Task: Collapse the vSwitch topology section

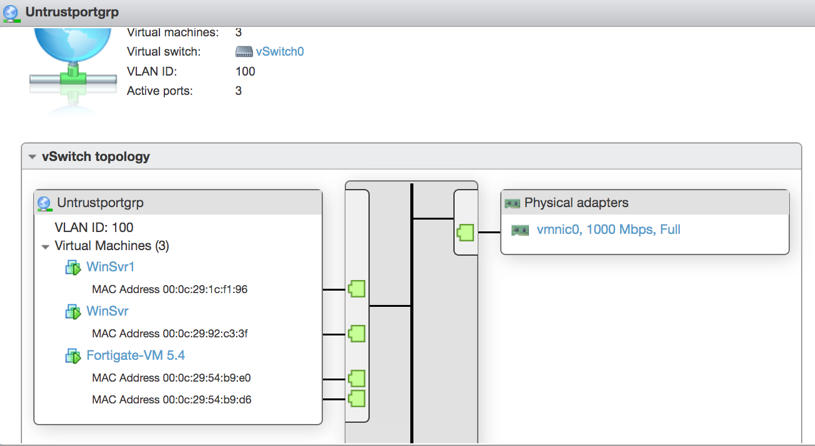Action: [32, 156]
